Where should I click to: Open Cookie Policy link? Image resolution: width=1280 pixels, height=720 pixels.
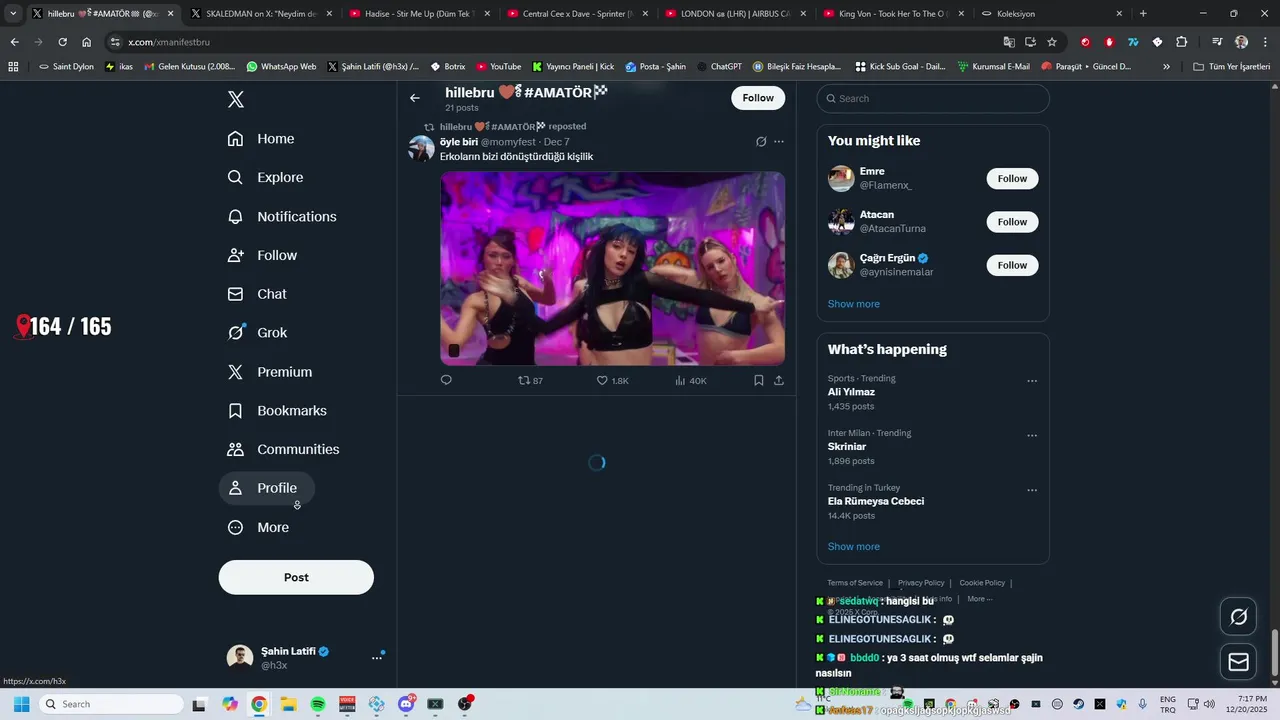coord(982,583)
